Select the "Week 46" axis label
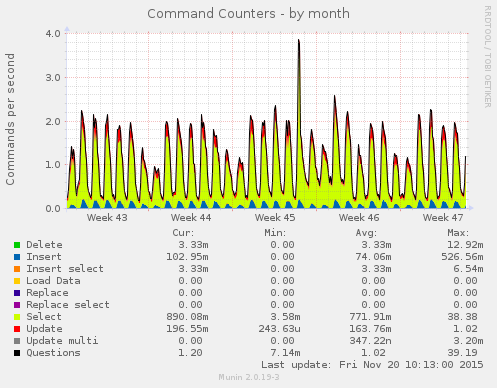Screen dimensions: 497x388 point(359,218)
